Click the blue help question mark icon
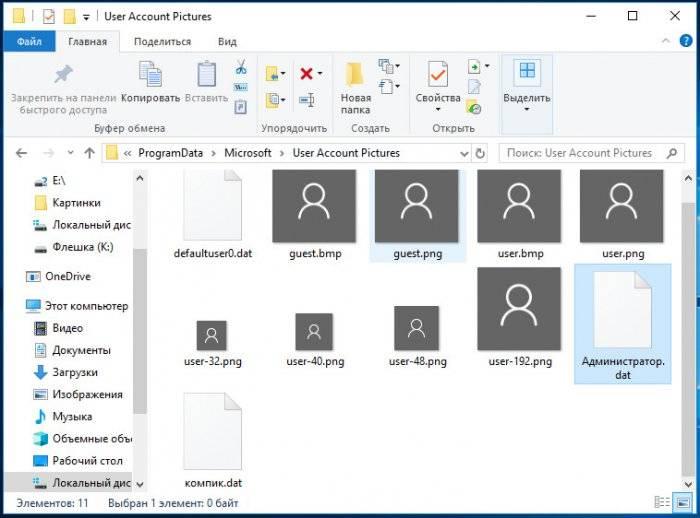 click(685, 41)
